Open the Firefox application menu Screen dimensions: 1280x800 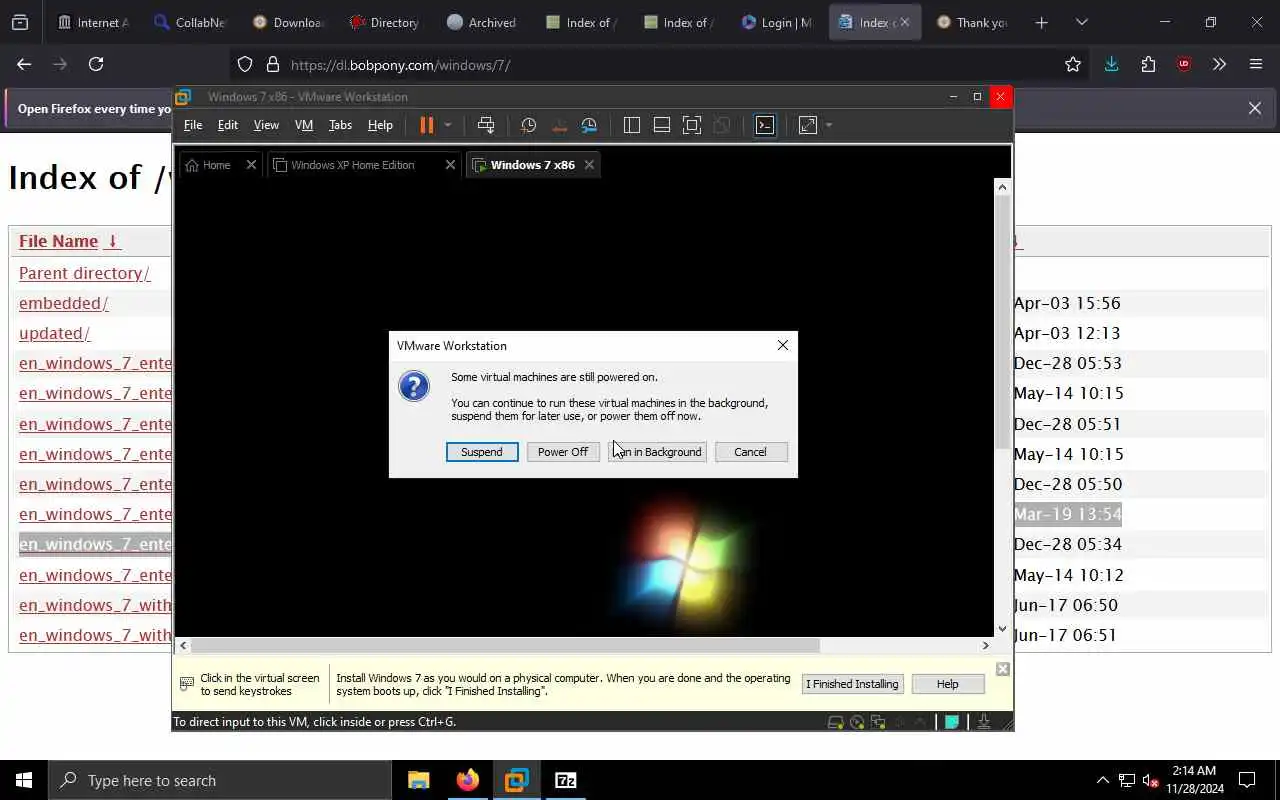coord(1256,65)
